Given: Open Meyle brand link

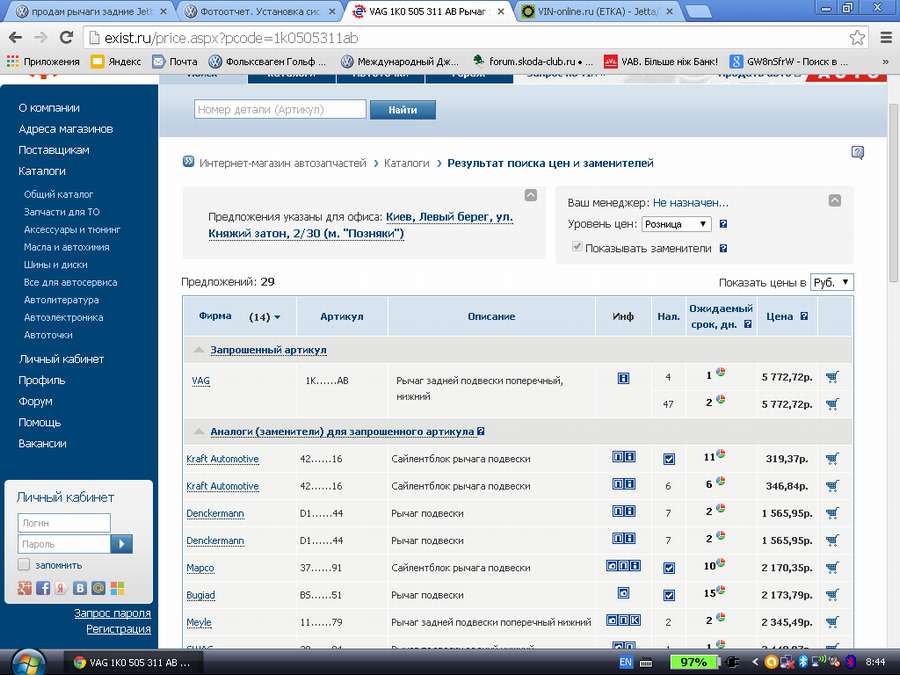Looking at the screenshot, I should pos(199,622).
